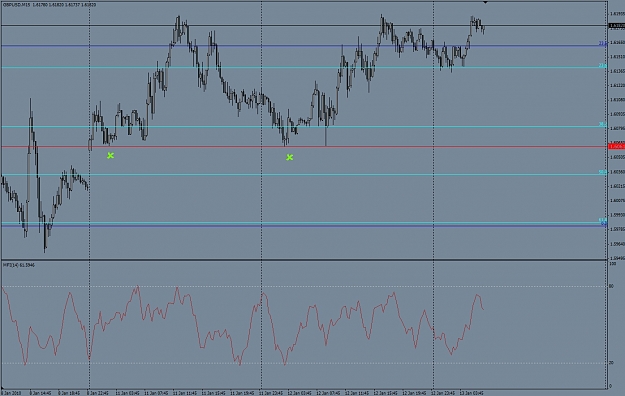Click the 80 level label of MFI indicator
The height and width of the screenshot is (396, 625).
(611, 286)
